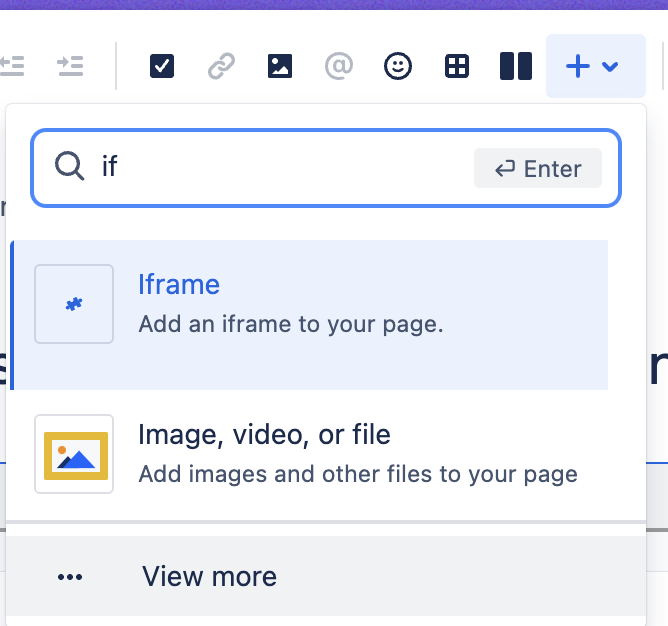This screenshot has height=626, width=668.
Task: Click the two-column layouts icon
Action: tap(515, 66)
